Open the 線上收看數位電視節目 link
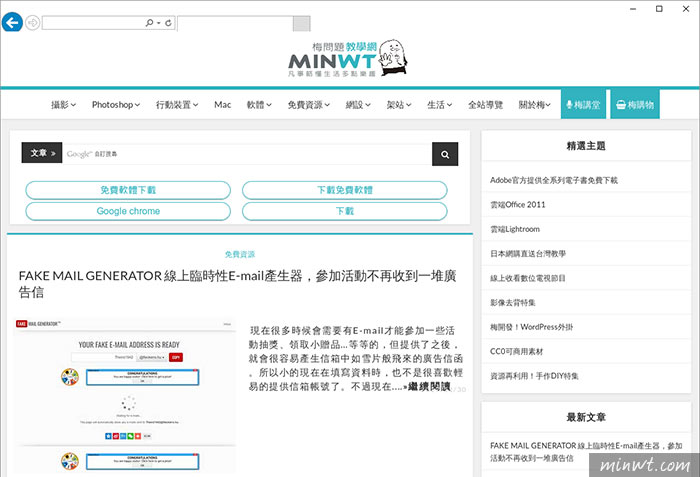The image size is (700, 477). tap(528, 278)
